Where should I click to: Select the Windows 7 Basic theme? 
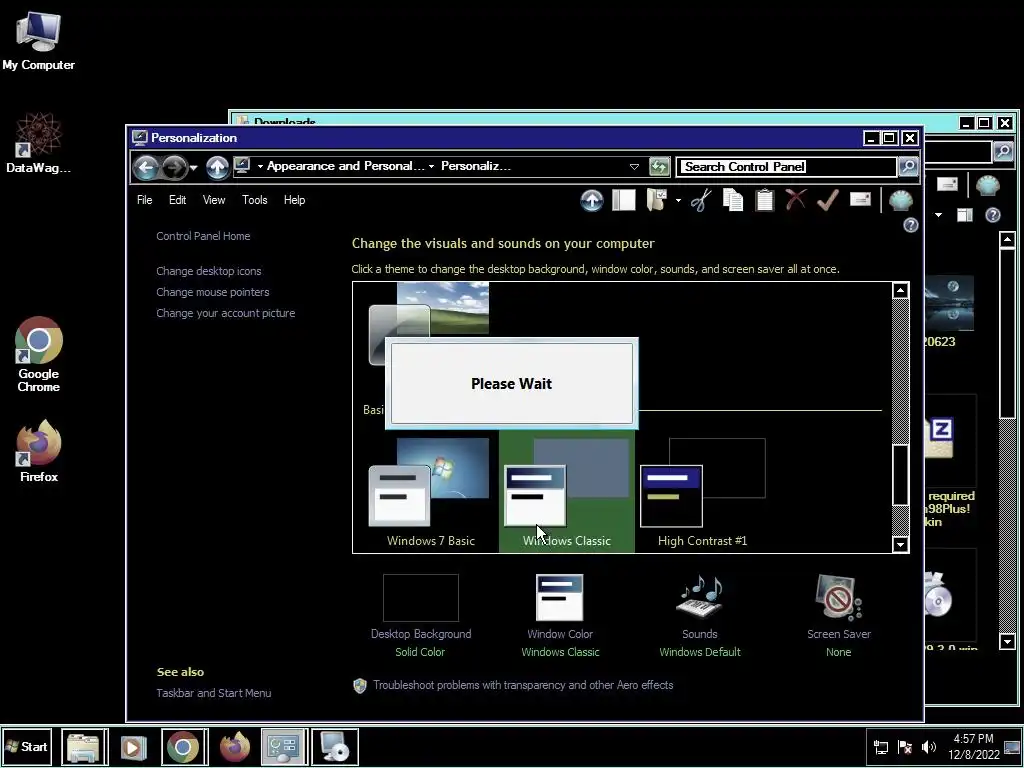click(x=430, y=492)
